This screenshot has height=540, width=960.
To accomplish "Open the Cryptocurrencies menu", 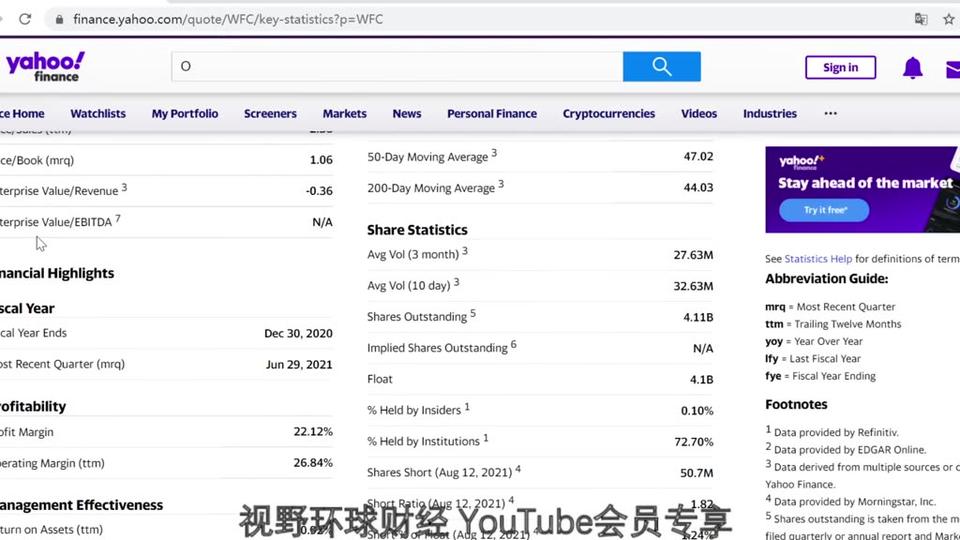I will click(609, 113).
